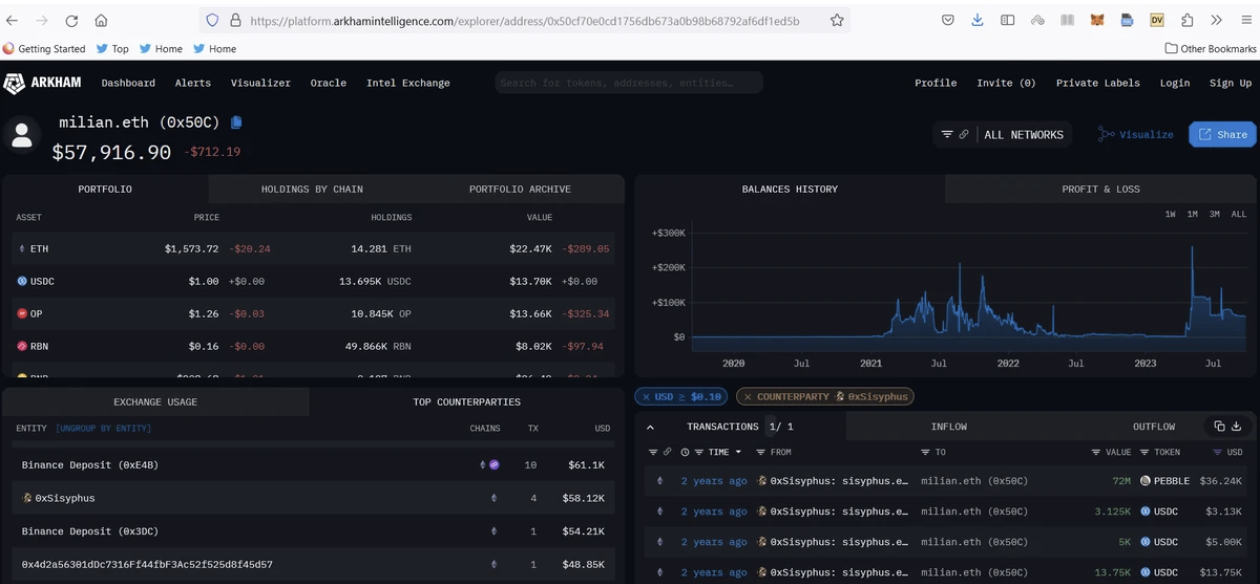Select the 1M range on balances chart

coord(1192,214)
